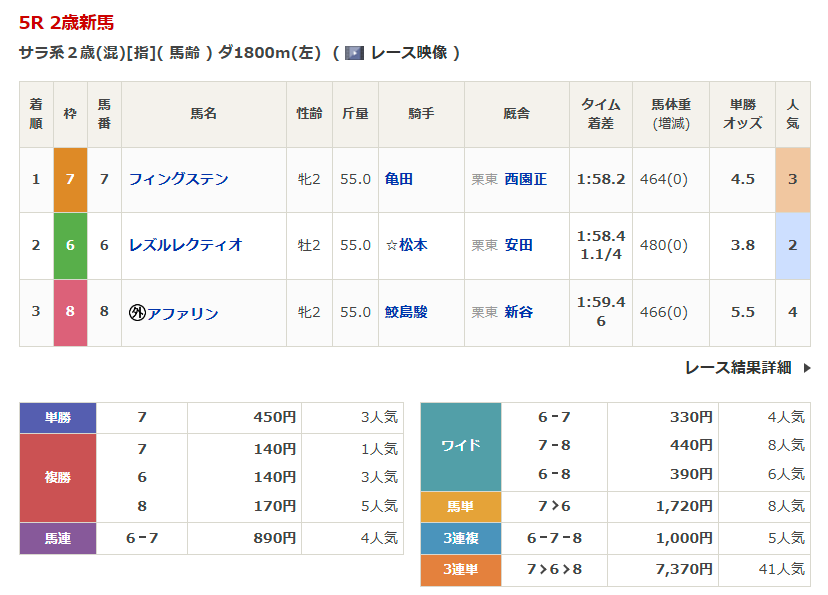
Task: Open trainer 新谷 stable page
Action: (x=518, y=312)
